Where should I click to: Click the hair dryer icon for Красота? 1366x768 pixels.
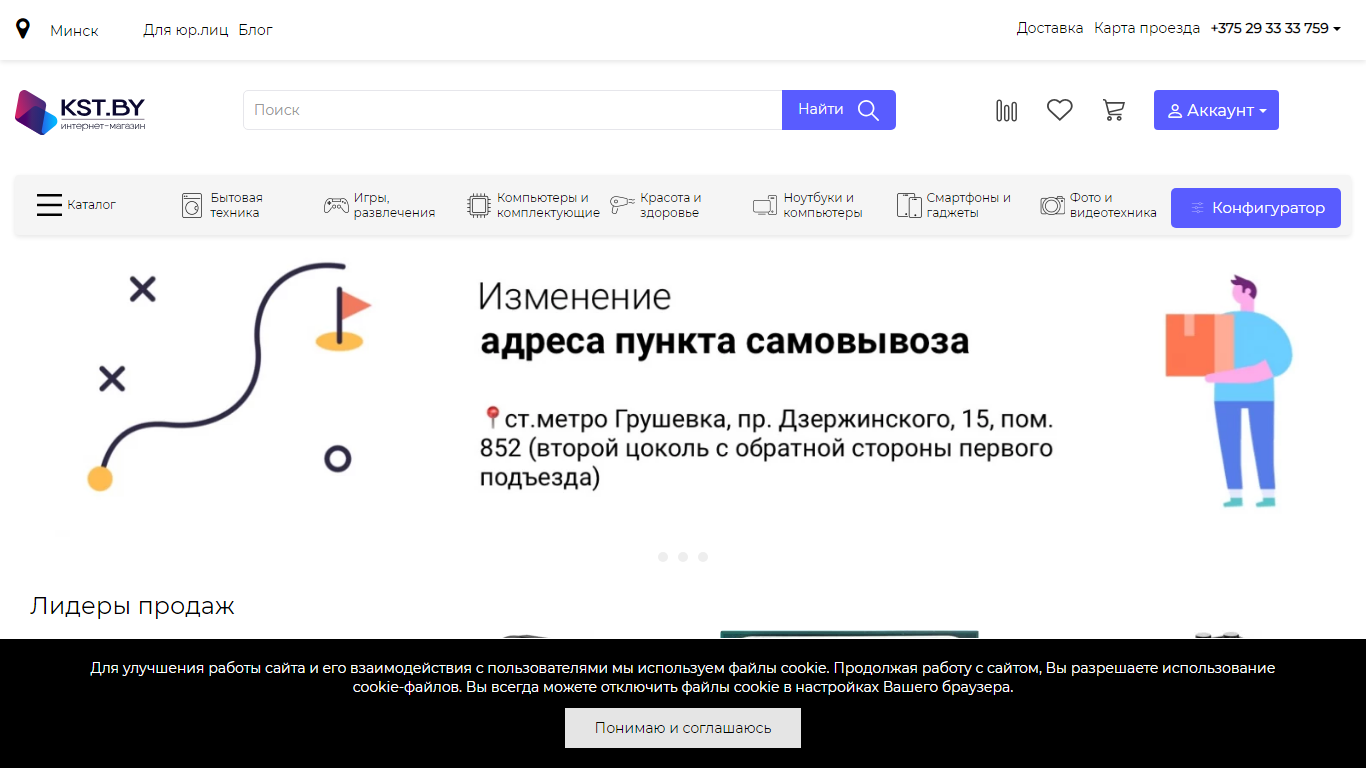[622, 205]
